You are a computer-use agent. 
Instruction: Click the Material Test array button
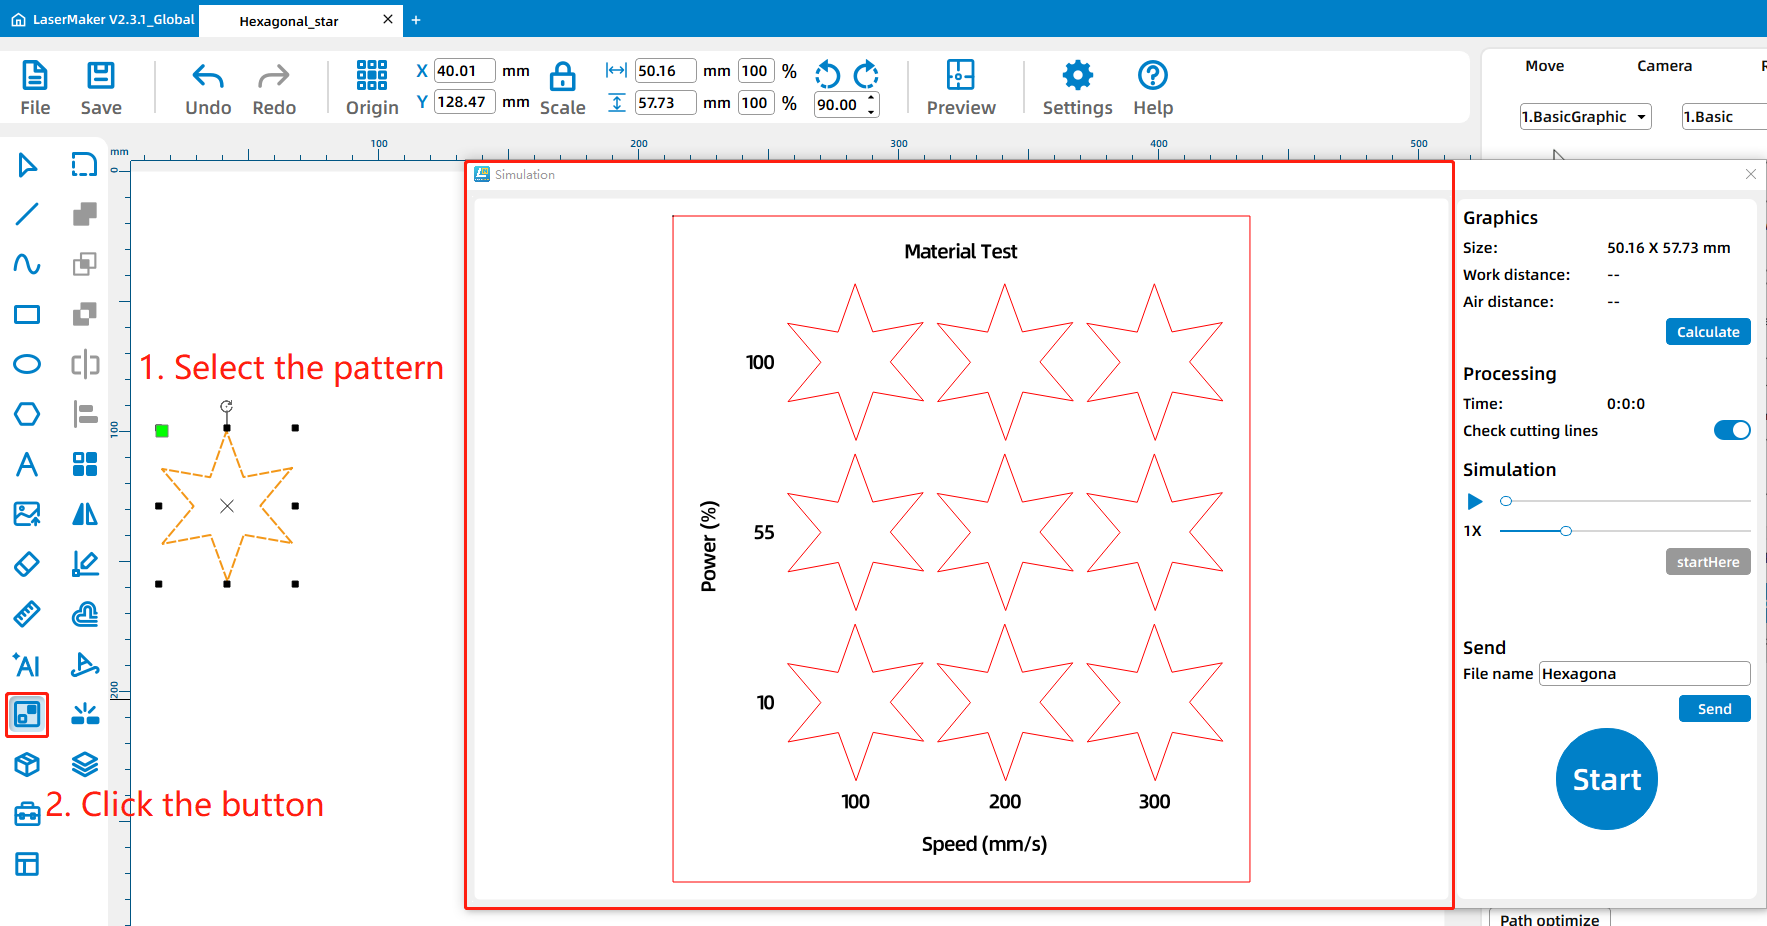pyautogui.click(x=27, y=714)
